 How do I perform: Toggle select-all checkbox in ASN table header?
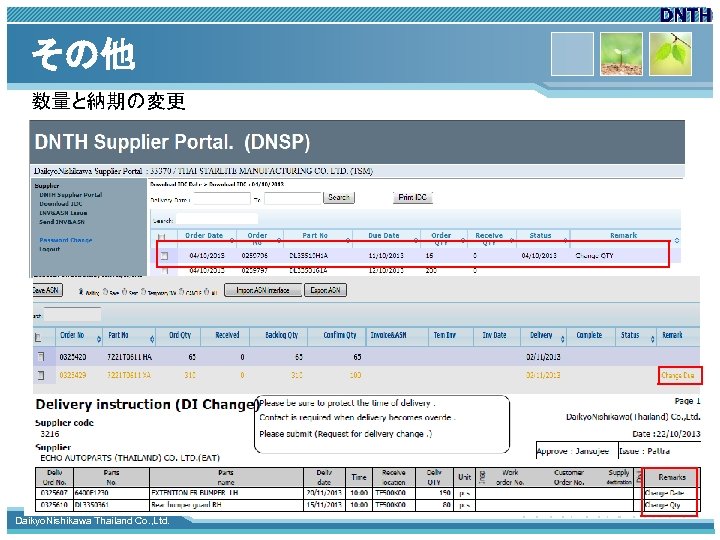(x=38, y=338)
